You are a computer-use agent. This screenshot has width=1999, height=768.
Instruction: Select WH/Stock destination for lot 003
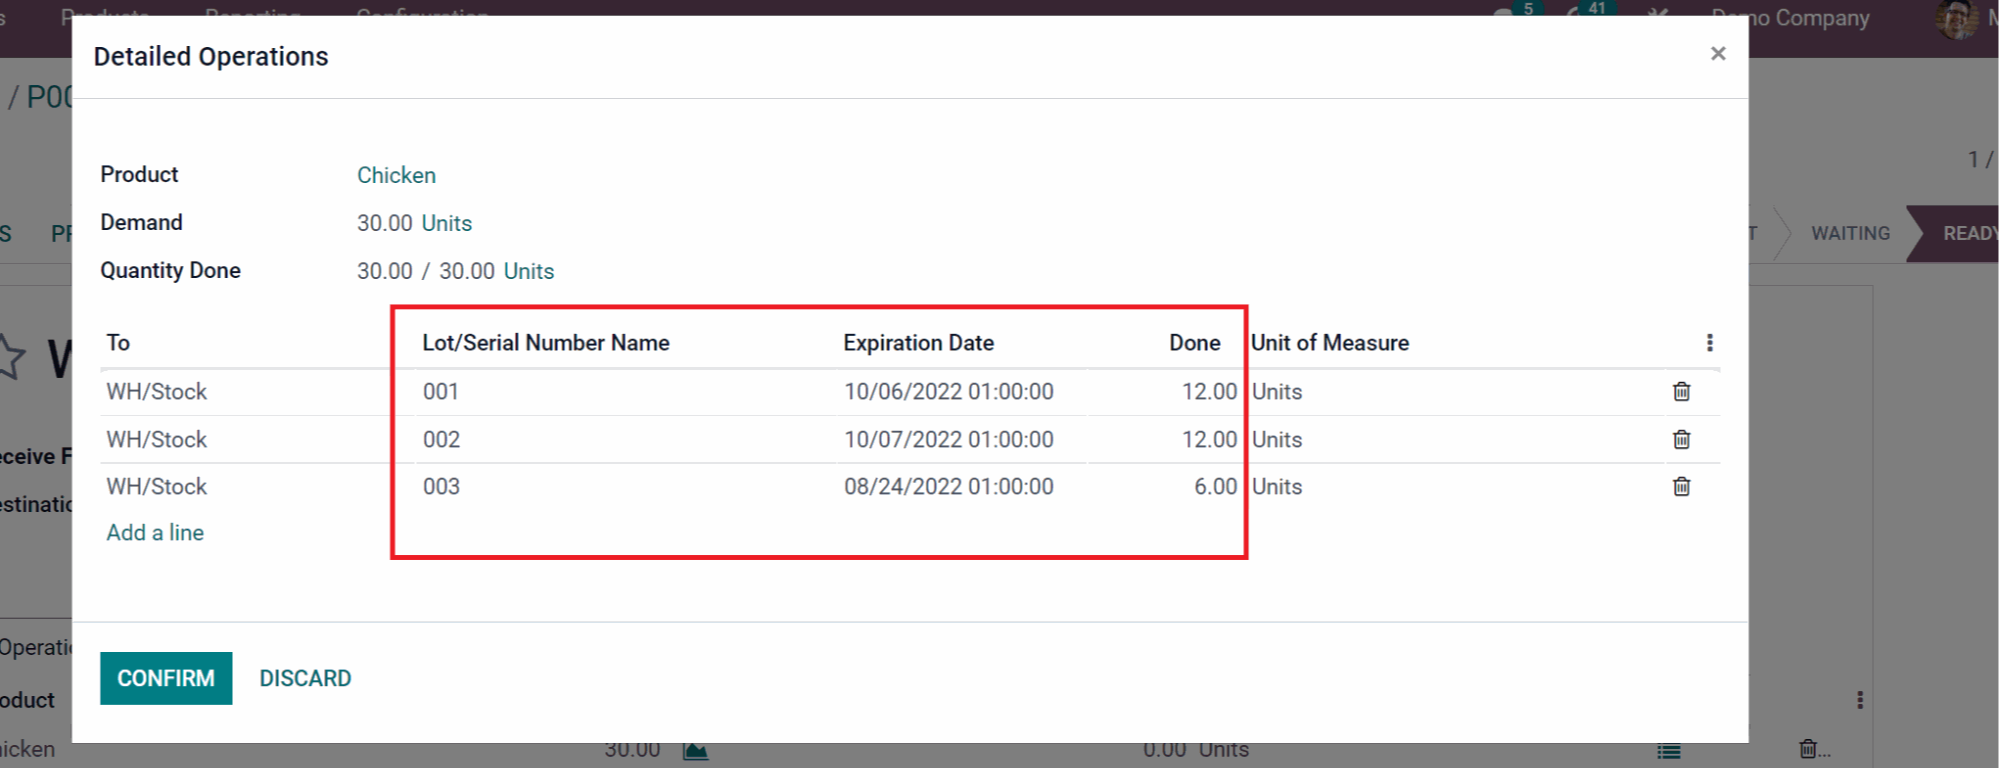157,486
